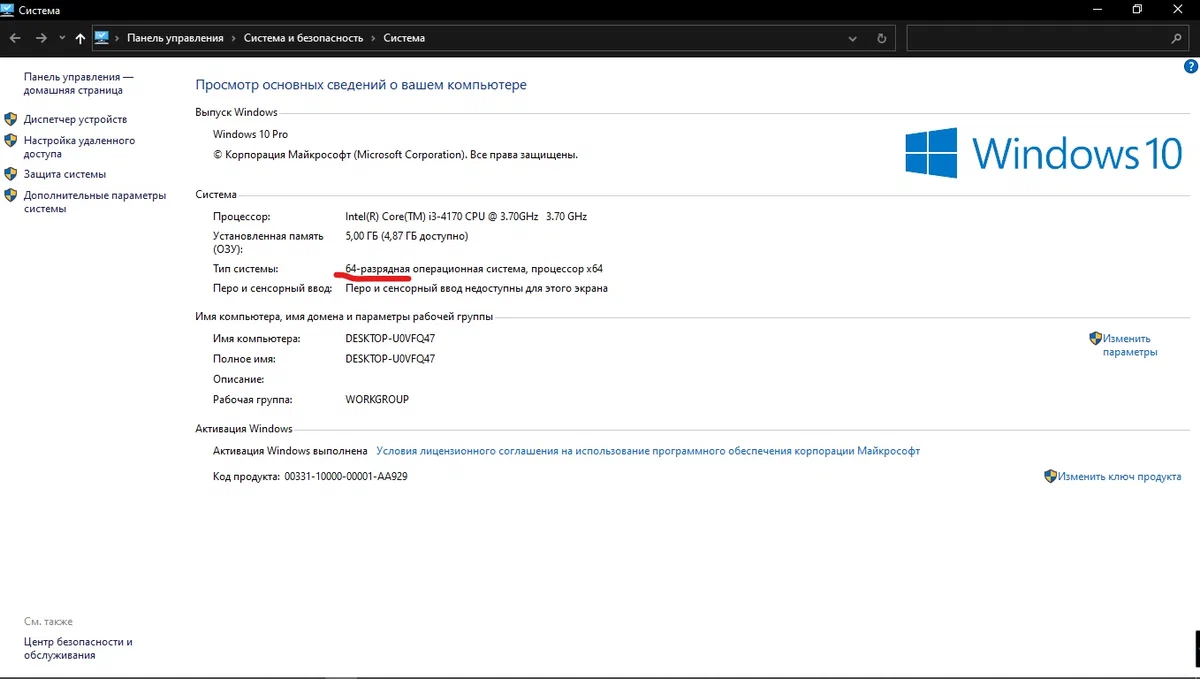Click the Система breadcrumb
Image resolution: width=1200 pixels, height=679 pixels.
click(403, 38)
